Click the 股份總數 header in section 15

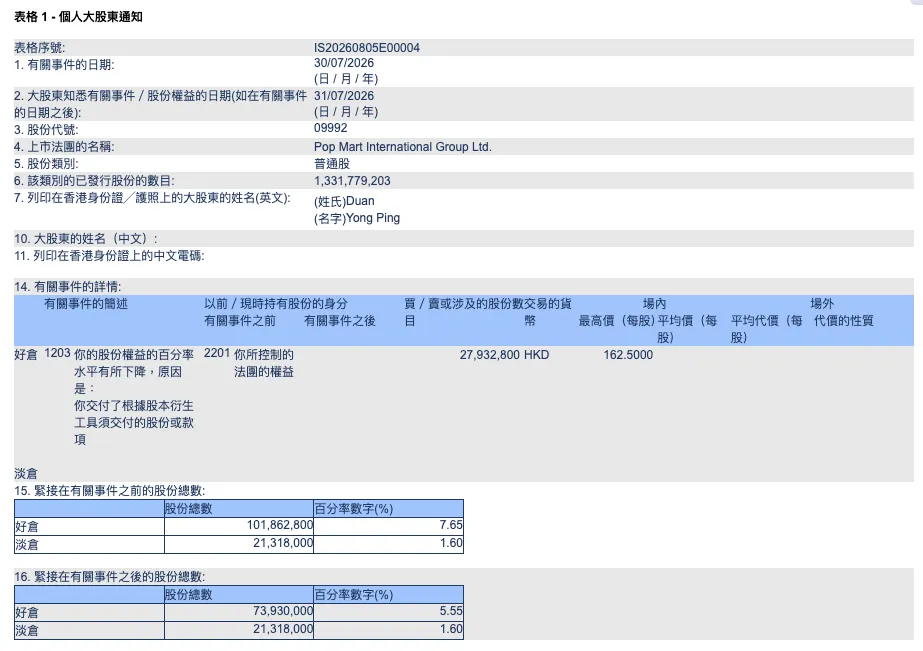pos(188,509)
